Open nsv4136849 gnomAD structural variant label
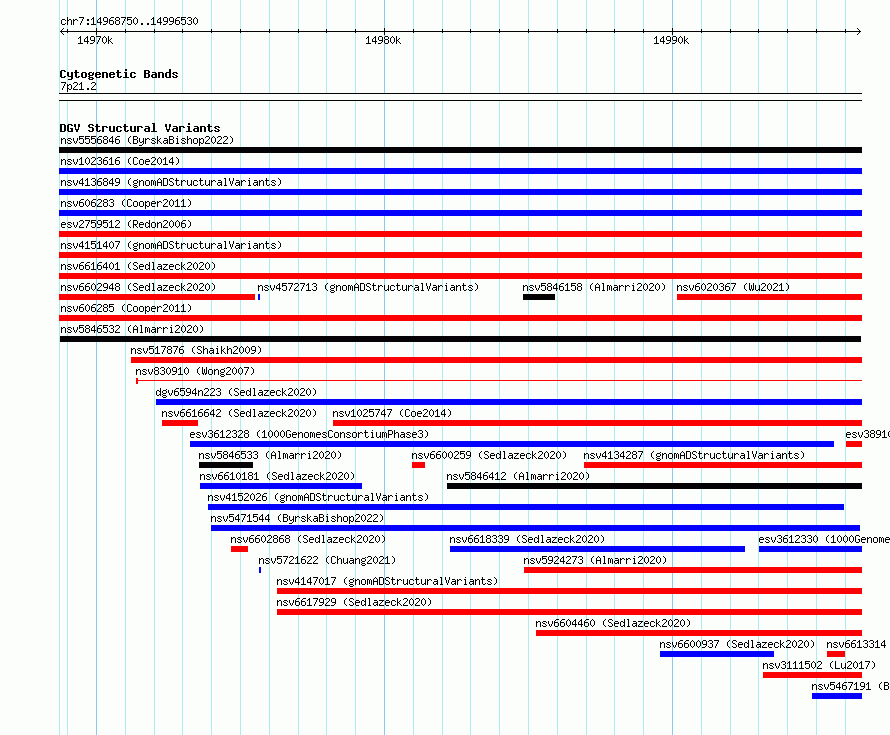This screenshot has width=890, height=735. pyautogui.click(x=171, y=182)
